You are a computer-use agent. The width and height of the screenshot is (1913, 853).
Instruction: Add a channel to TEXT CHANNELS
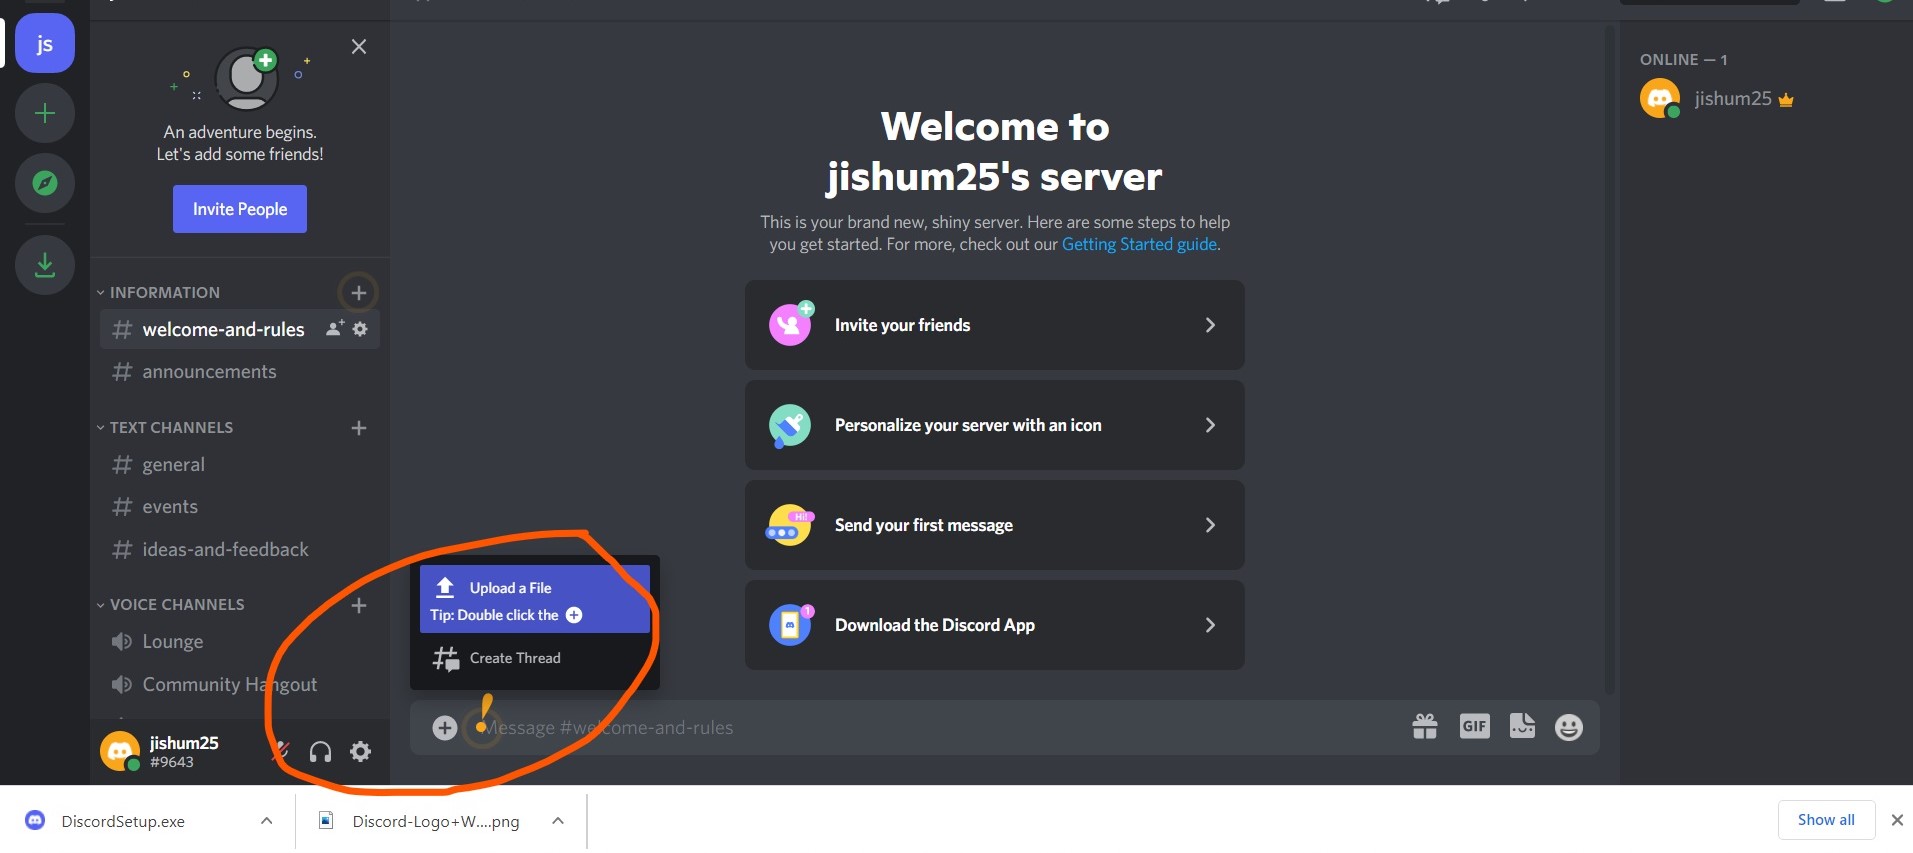[x=359, y=428]
